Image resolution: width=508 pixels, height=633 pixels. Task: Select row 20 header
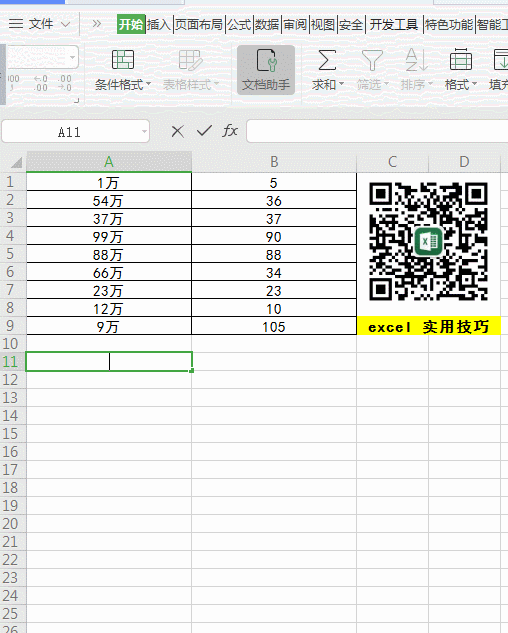tap(13, 524)
